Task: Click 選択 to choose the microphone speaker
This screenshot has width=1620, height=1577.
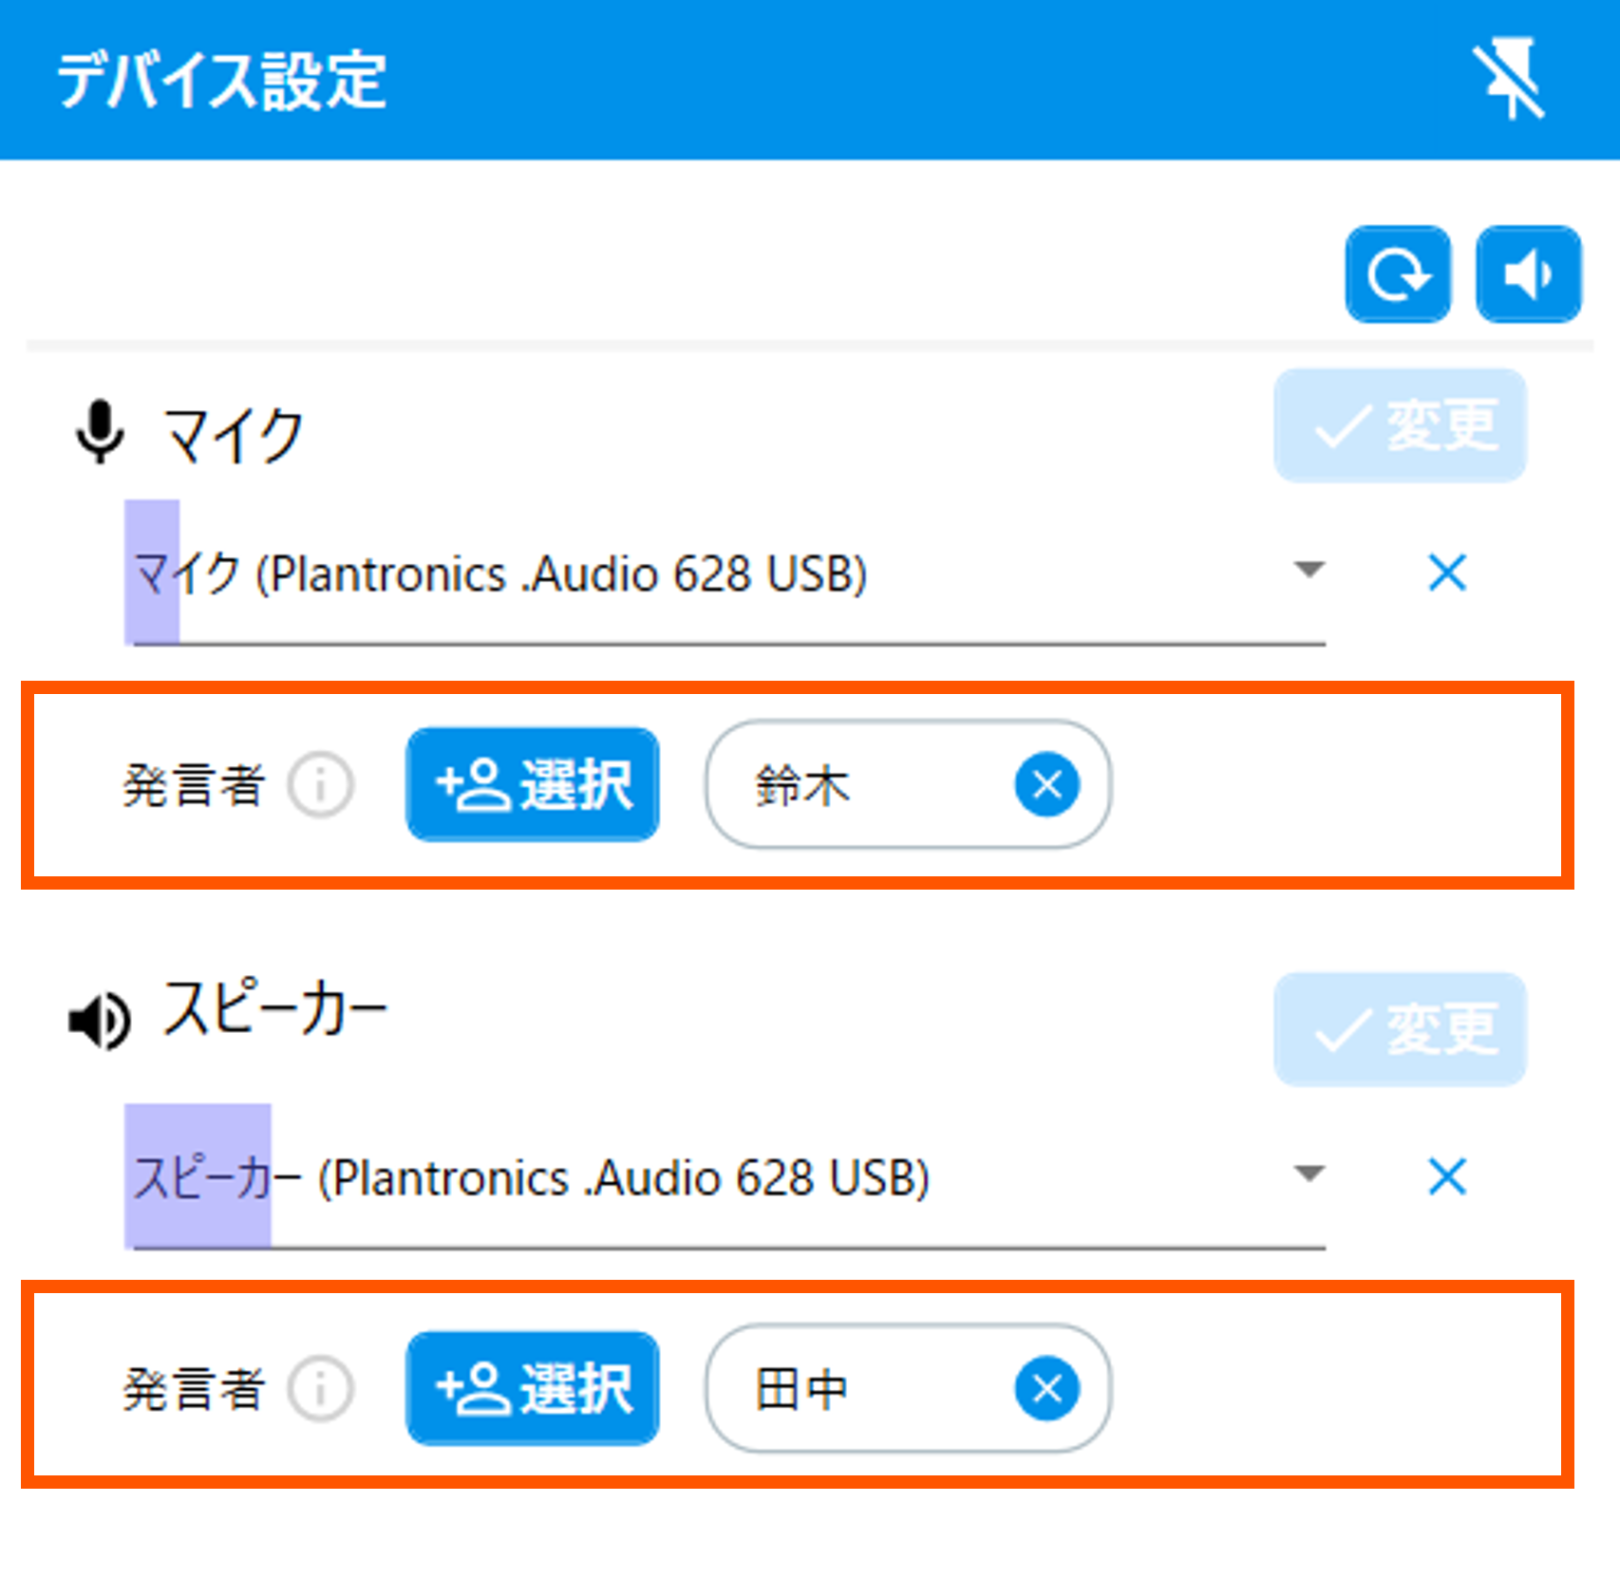Action: [532, 784]
